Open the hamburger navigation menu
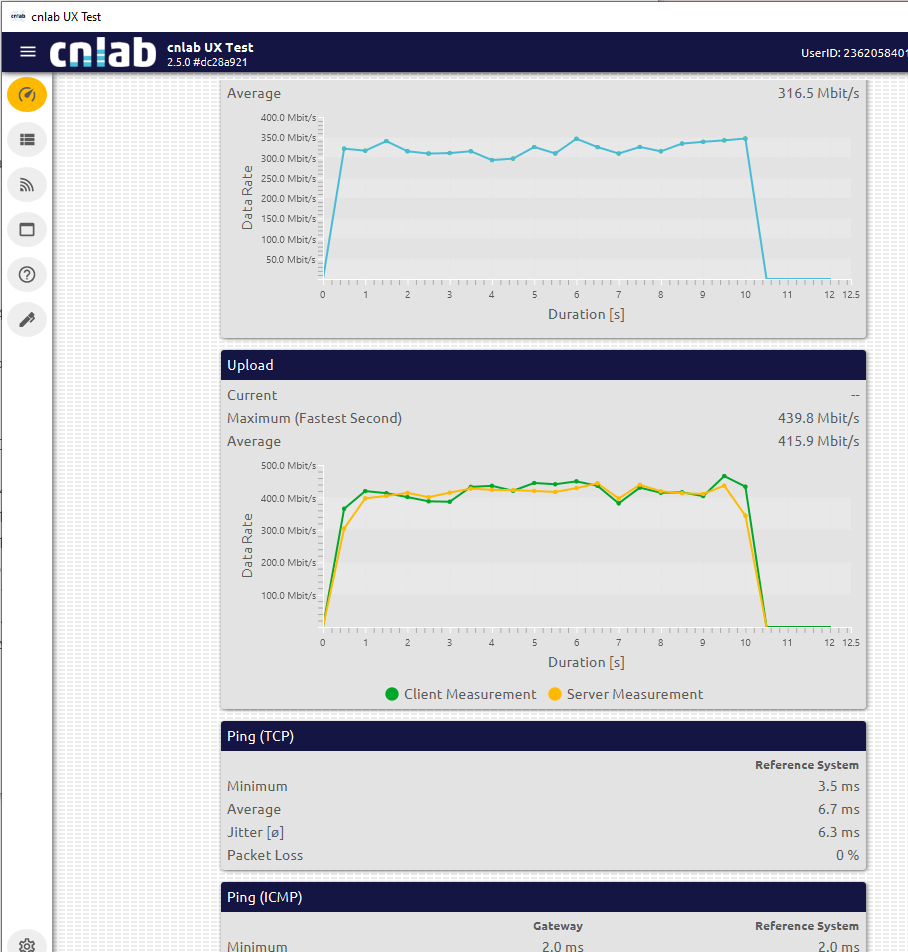908x952 pixels. point(27,51)
